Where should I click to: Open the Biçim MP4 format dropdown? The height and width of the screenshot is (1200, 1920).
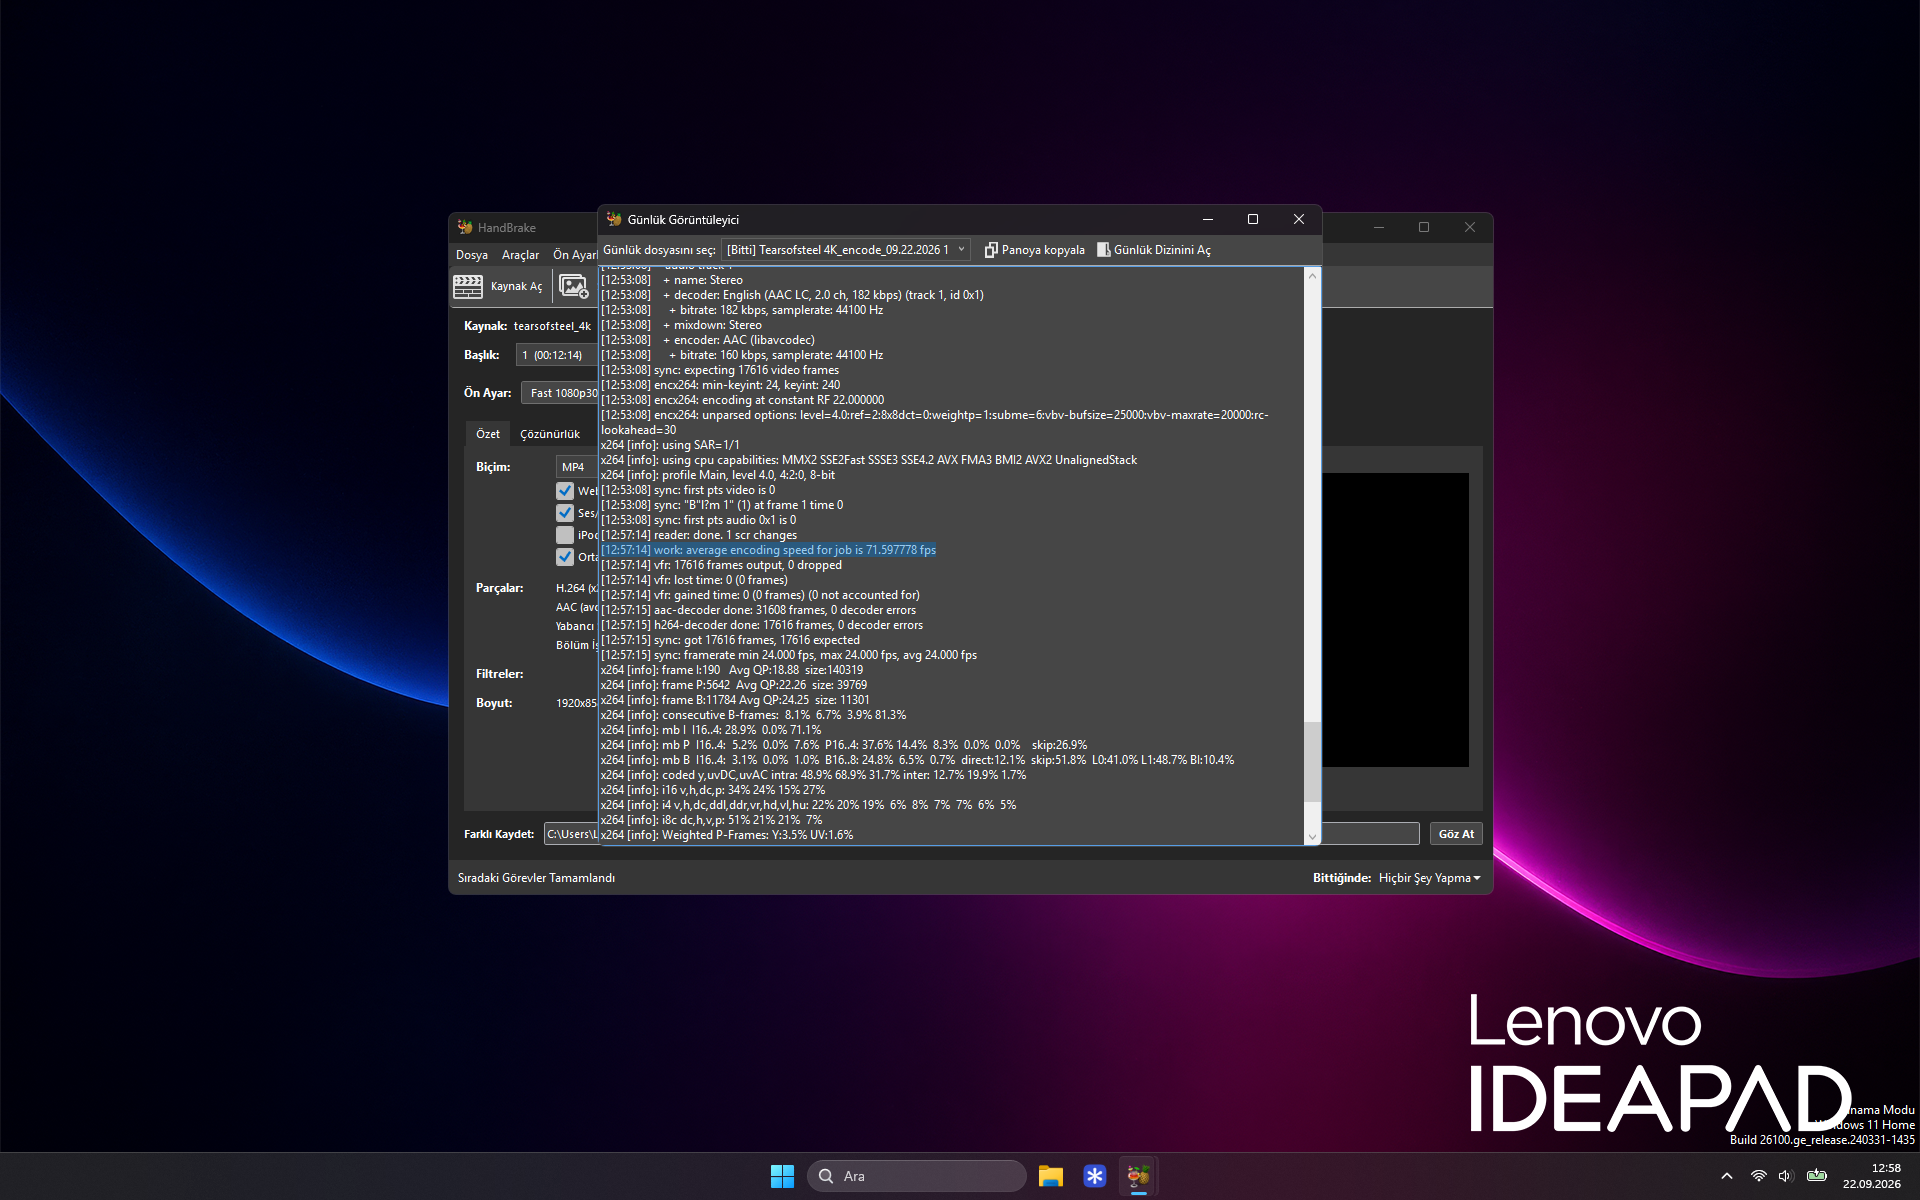(576, 467)
